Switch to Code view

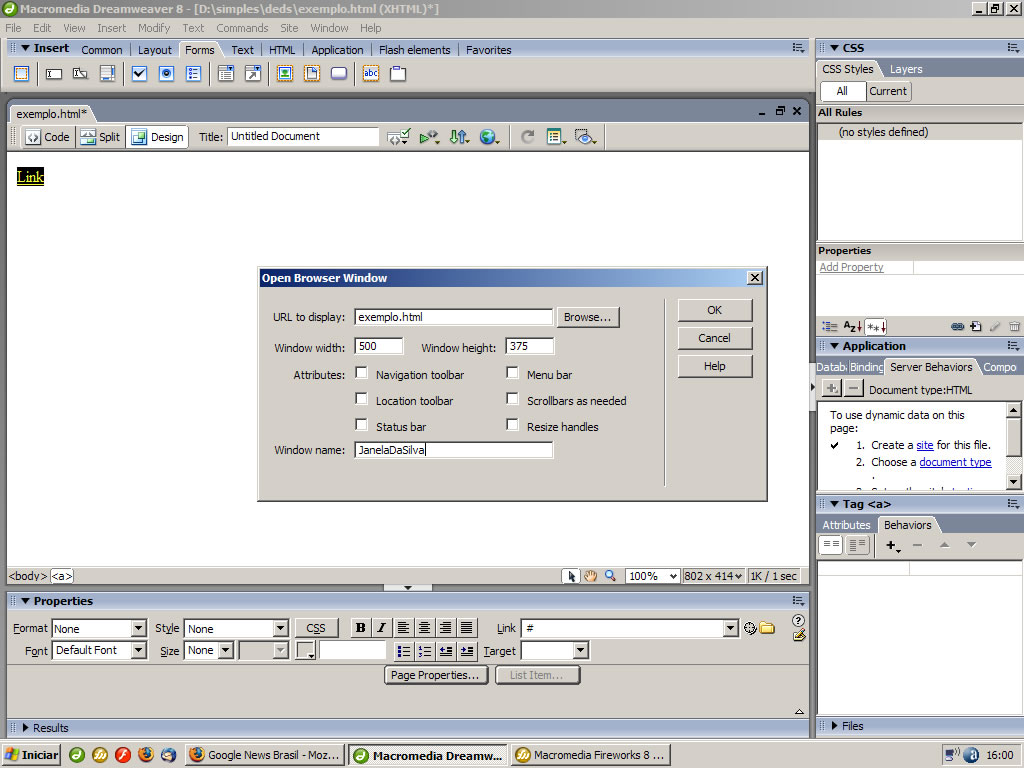(x=48, y=137)
